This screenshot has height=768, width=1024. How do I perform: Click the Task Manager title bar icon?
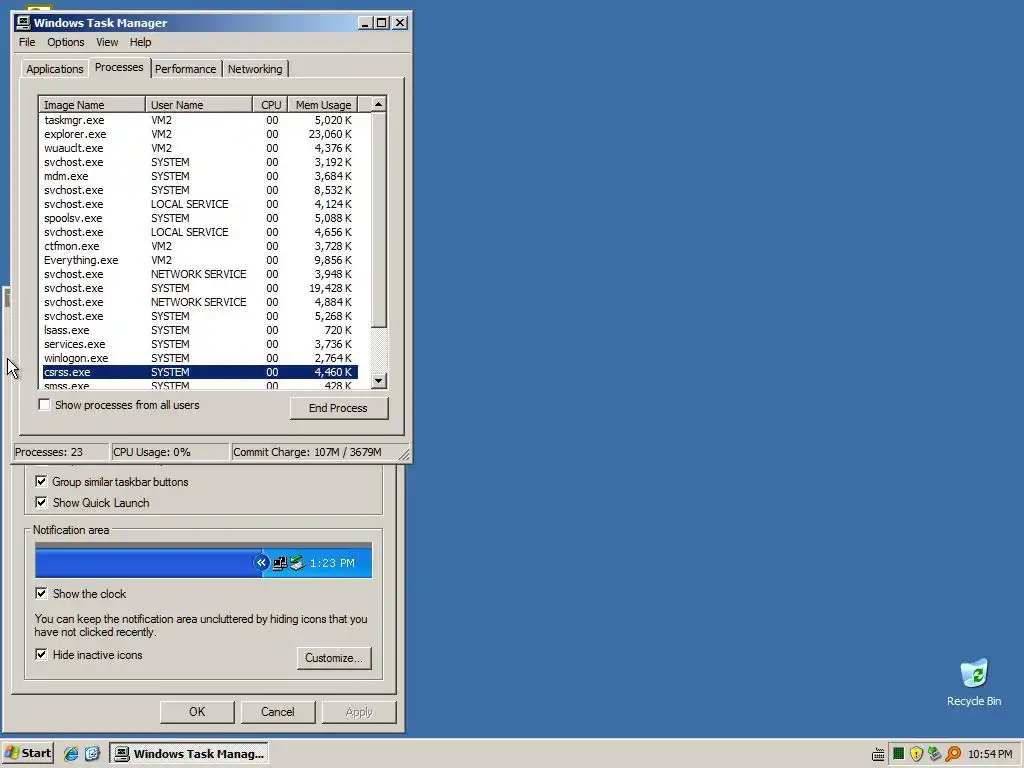click(24, 23)
